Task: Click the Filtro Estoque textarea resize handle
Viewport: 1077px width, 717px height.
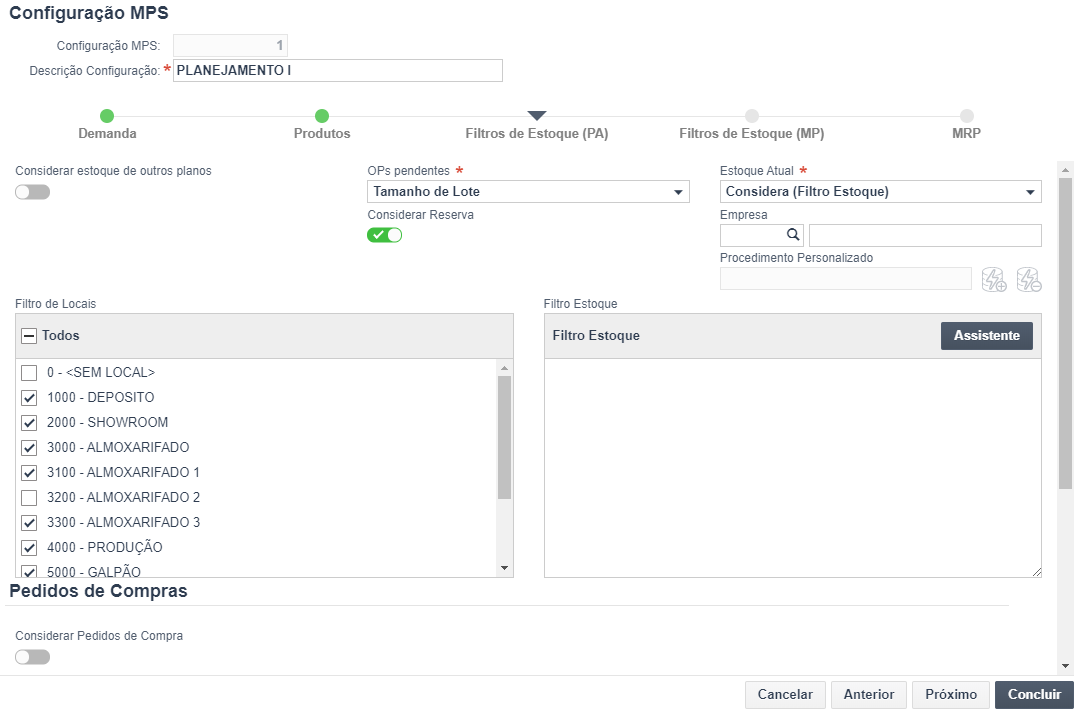Action: coord(1036,572)
